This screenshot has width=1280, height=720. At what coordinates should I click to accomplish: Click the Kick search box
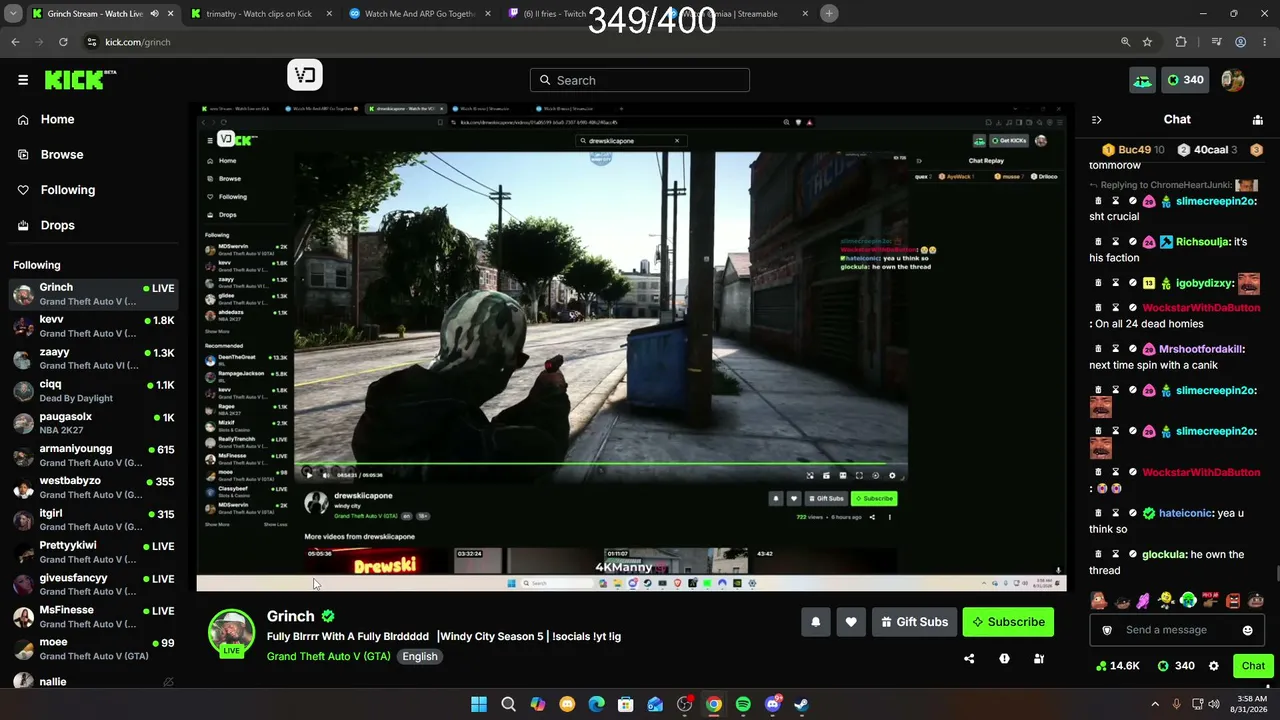[640, 80]
